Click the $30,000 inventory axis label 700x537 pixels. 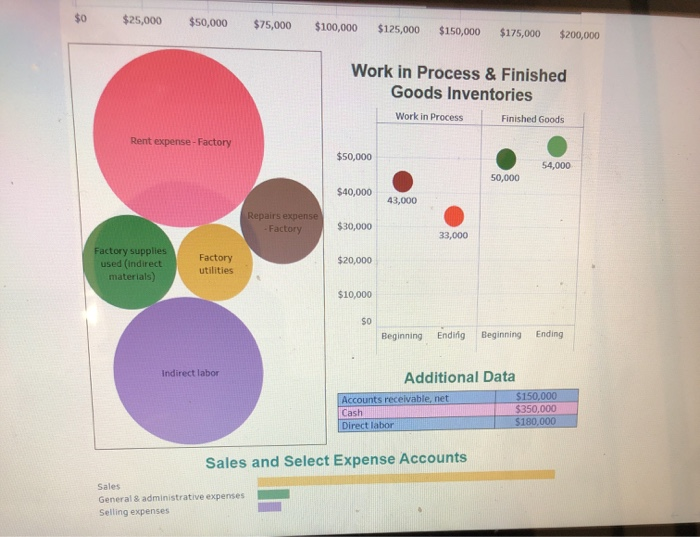point(354,226)
